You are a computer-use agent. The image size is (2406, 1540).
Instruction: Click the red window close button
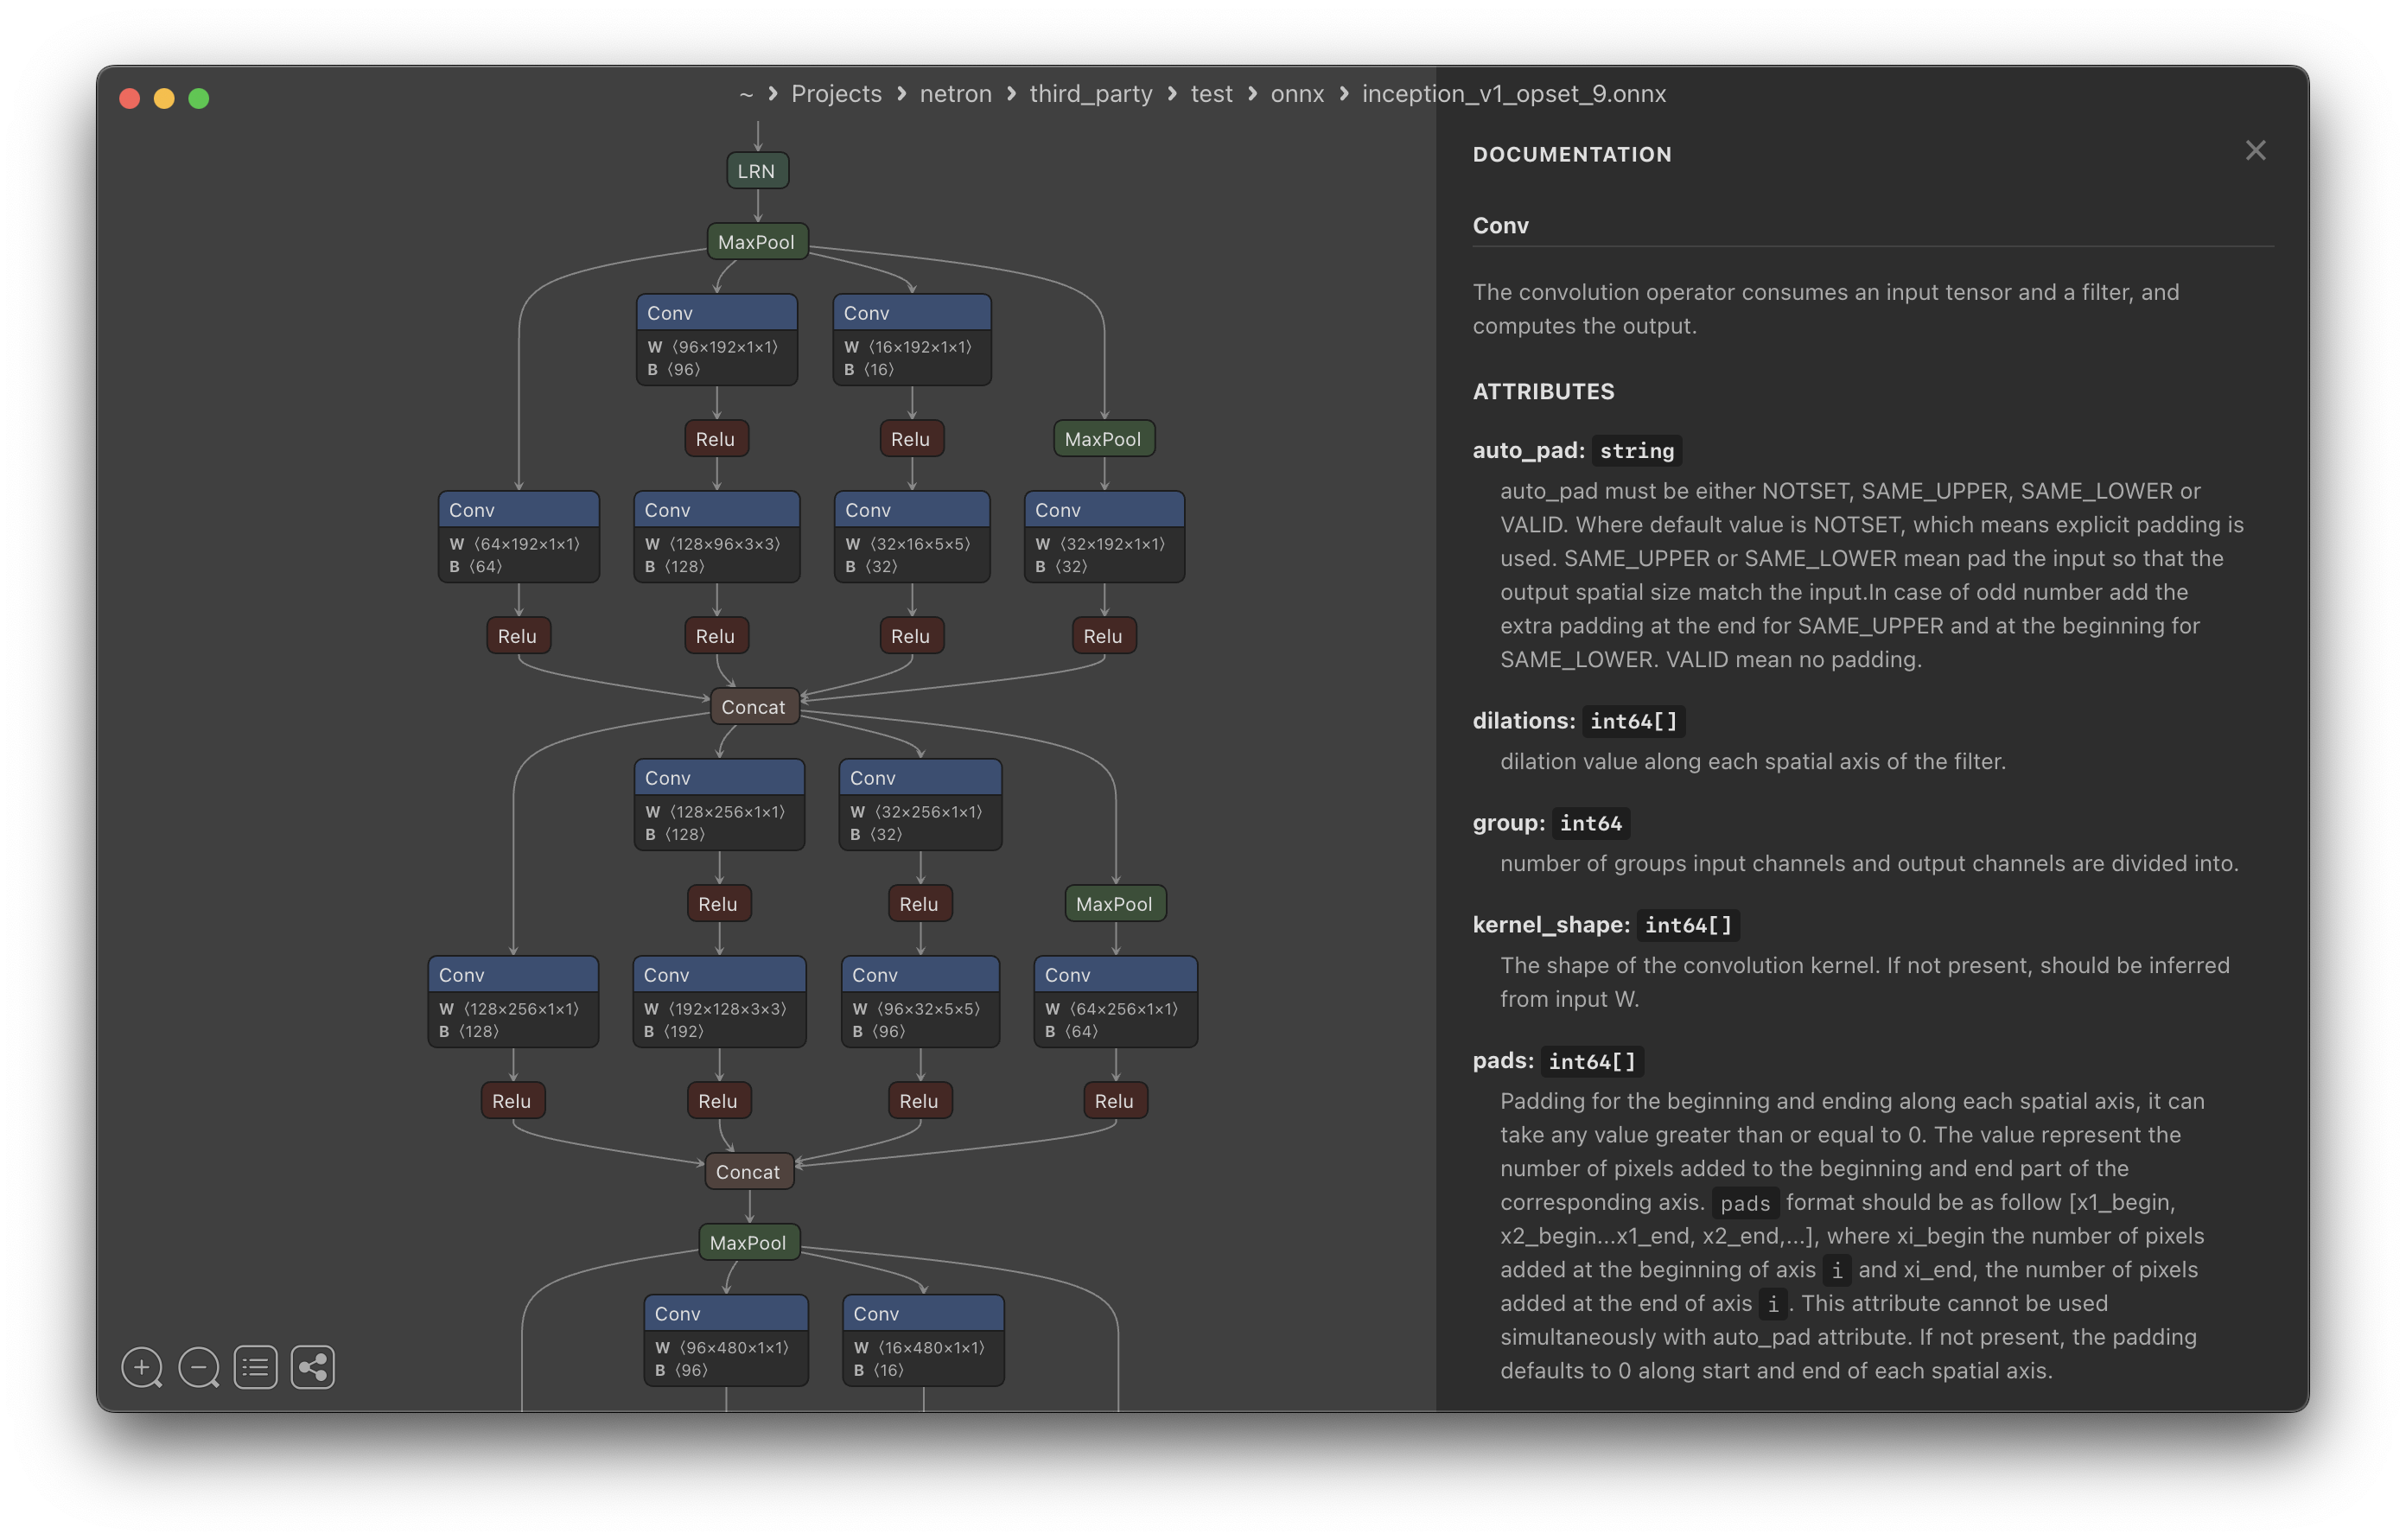point(129,98)
